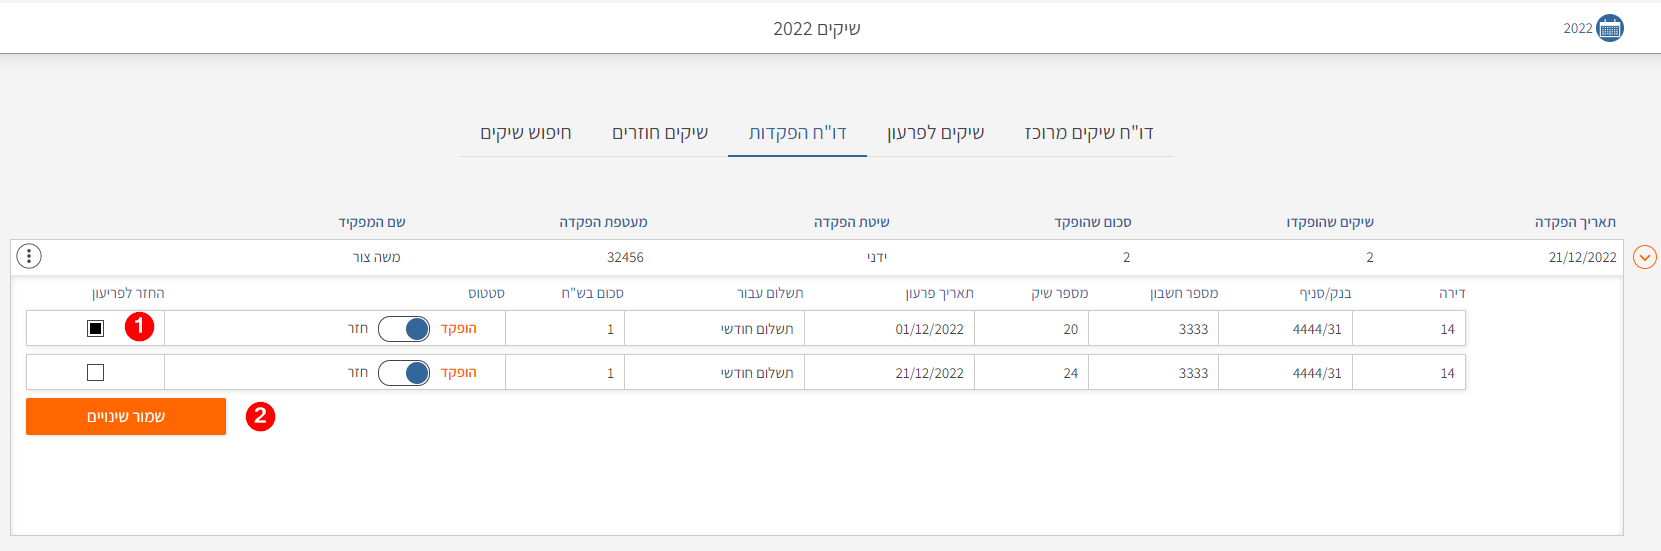Check the return checkbox for check 20

[x=96, y=328]
